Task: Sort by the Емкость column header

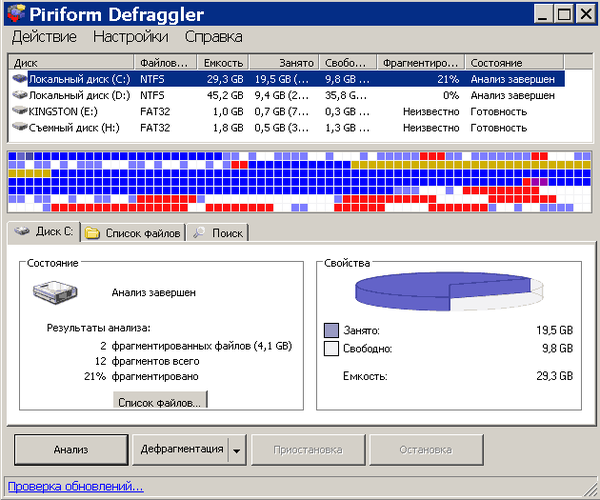Action: [x=223, y=63]
